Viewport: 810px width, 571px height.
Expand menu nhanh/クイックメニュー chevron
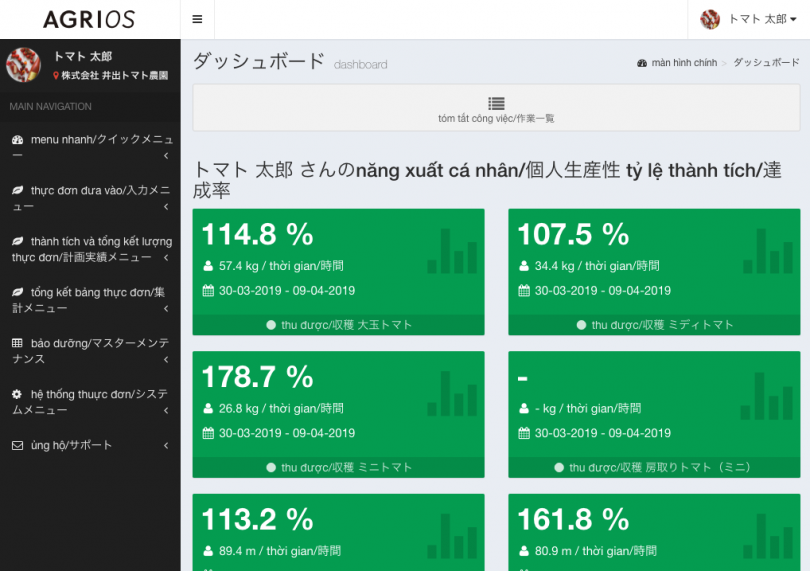166,156
